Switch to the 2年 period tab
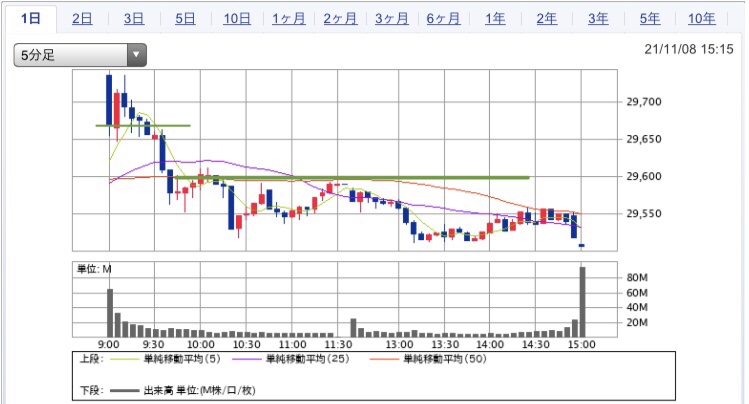 (546, 19)
